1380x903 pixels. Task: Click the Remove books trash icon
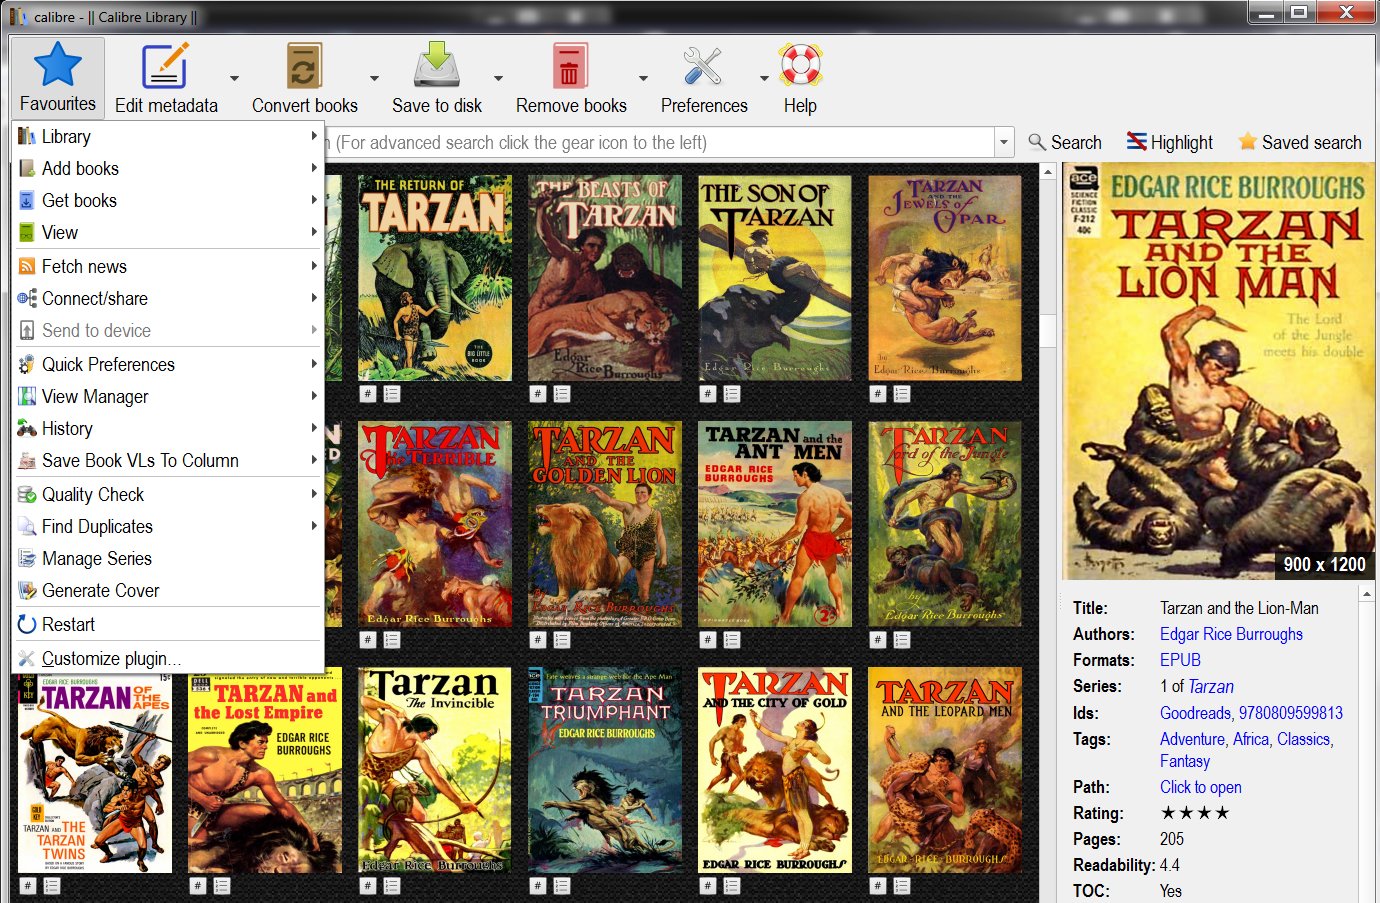tap(570, 68)
